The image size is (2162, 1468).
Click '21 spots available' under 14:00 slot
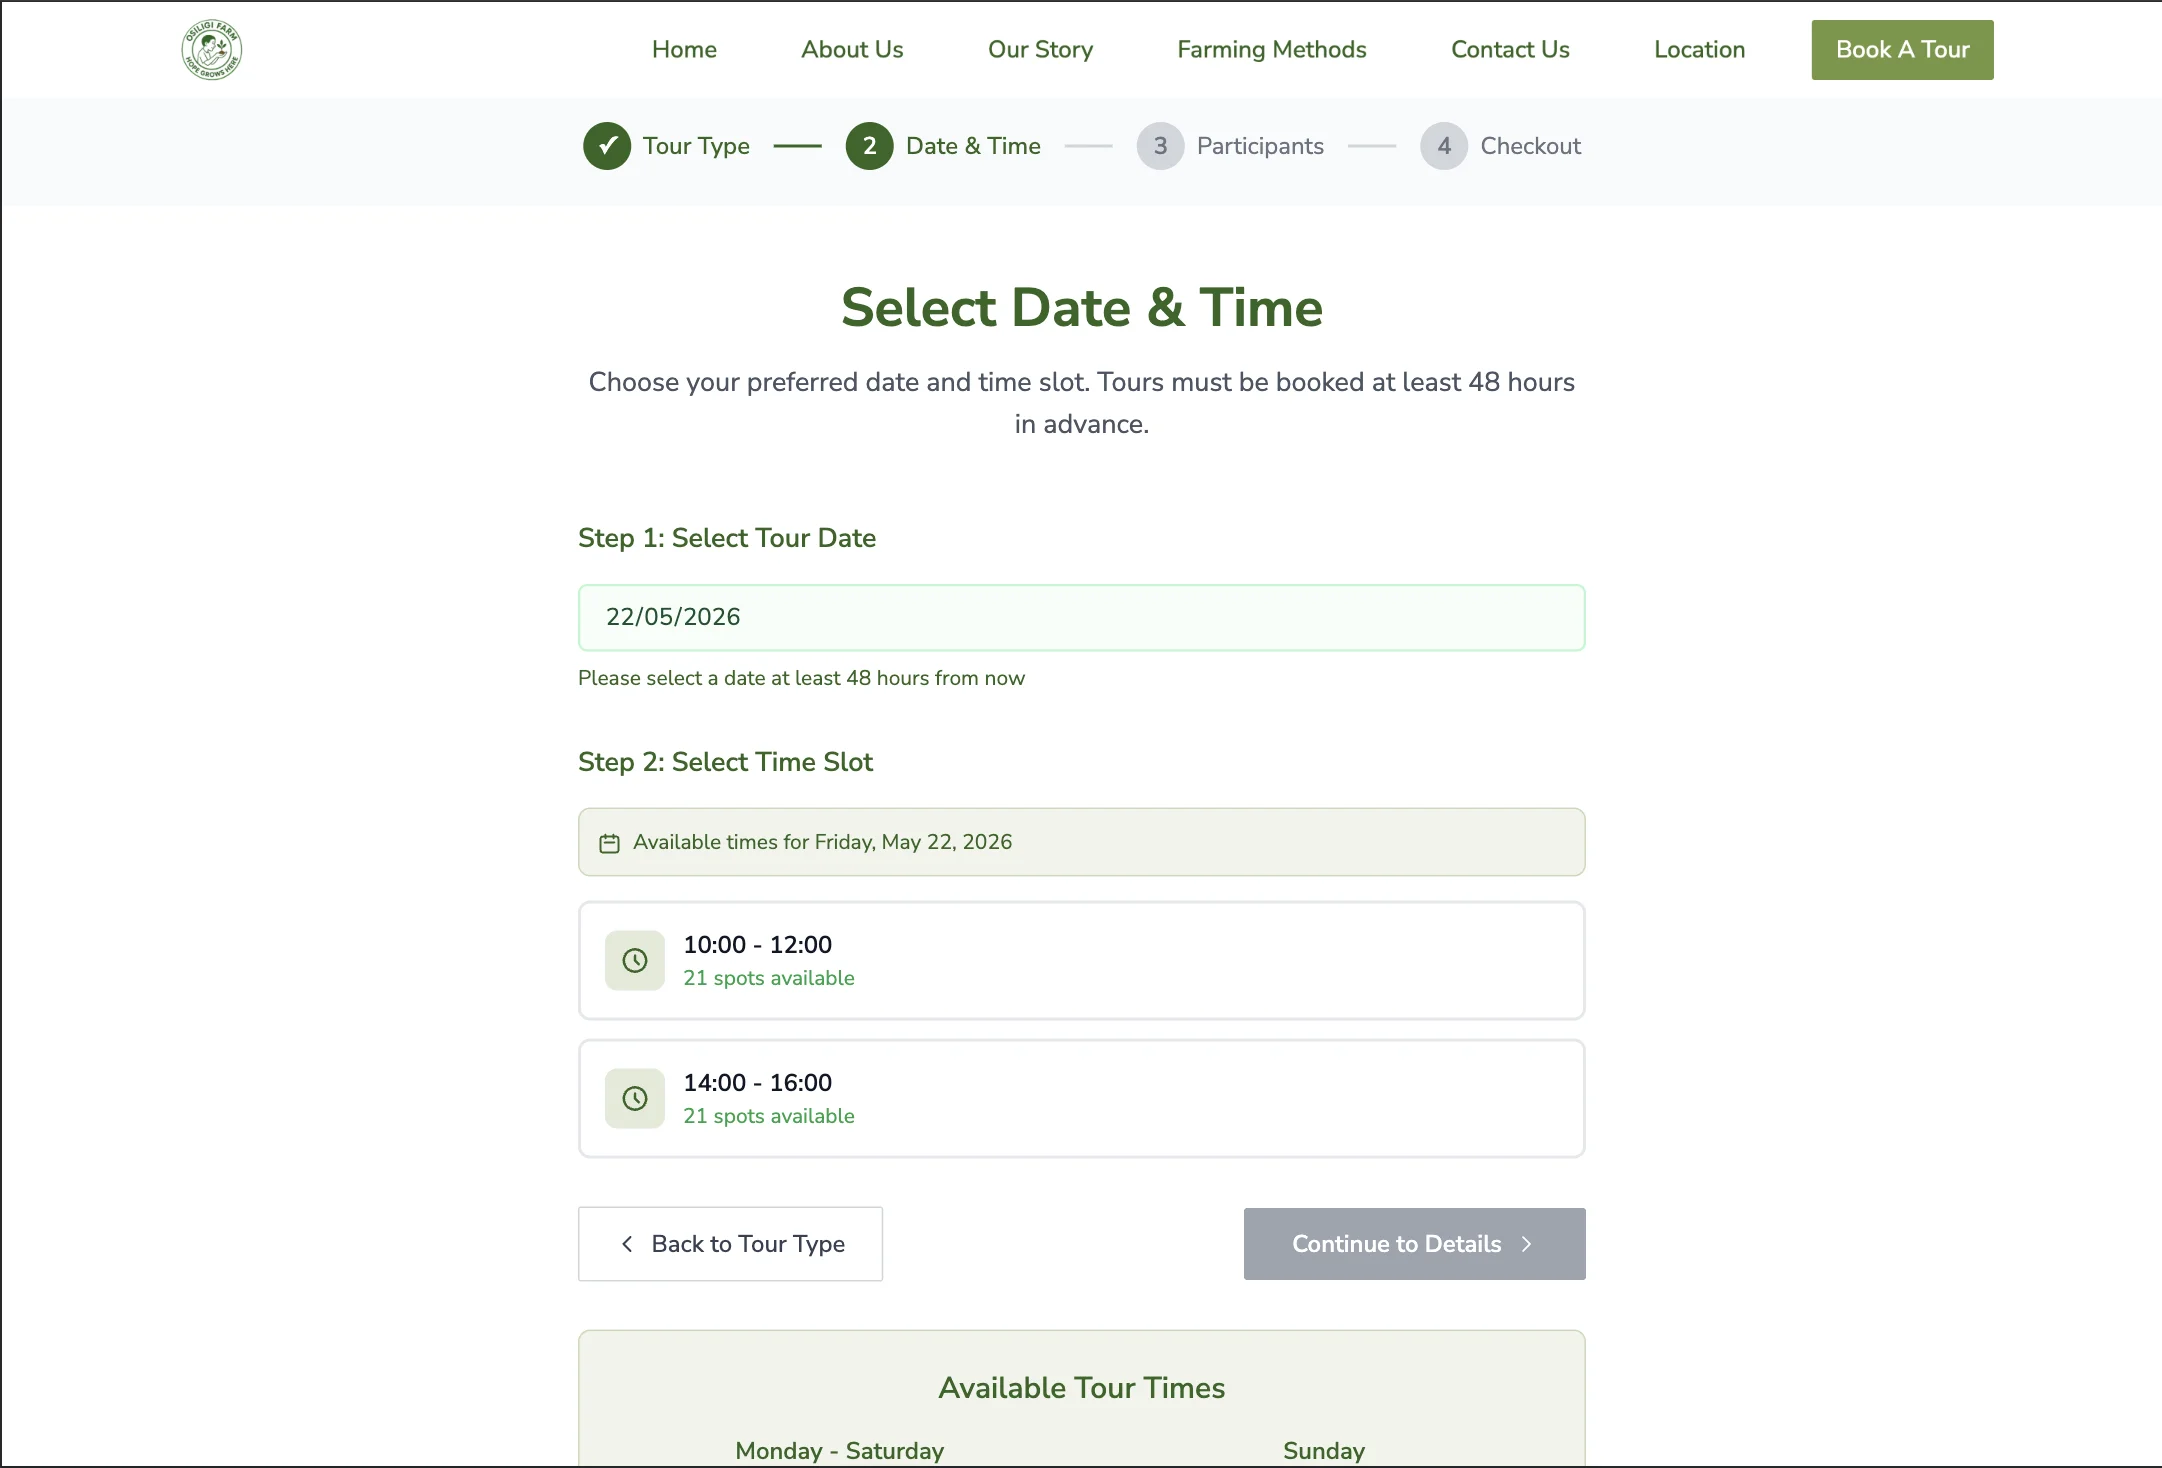769,1116
